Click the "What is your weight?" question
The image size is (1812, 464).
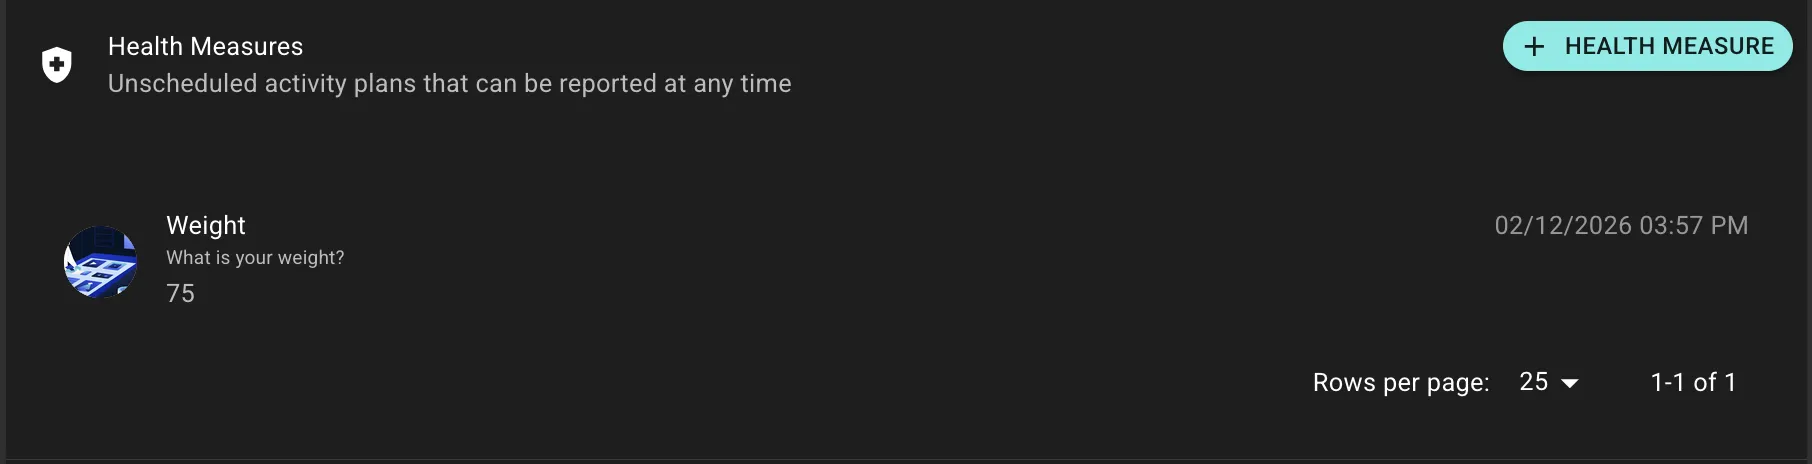tap(255, 258)
